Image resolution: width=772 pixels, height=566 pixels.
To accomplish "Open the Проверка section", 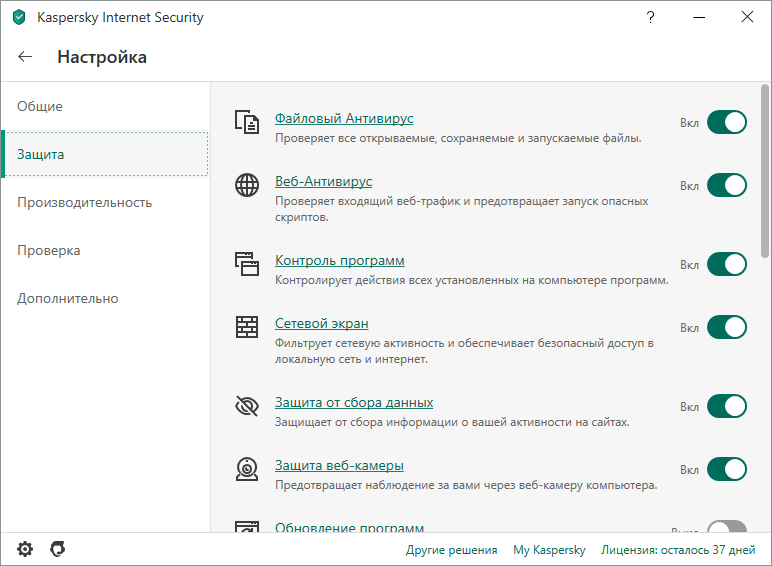I will (105, 251).
